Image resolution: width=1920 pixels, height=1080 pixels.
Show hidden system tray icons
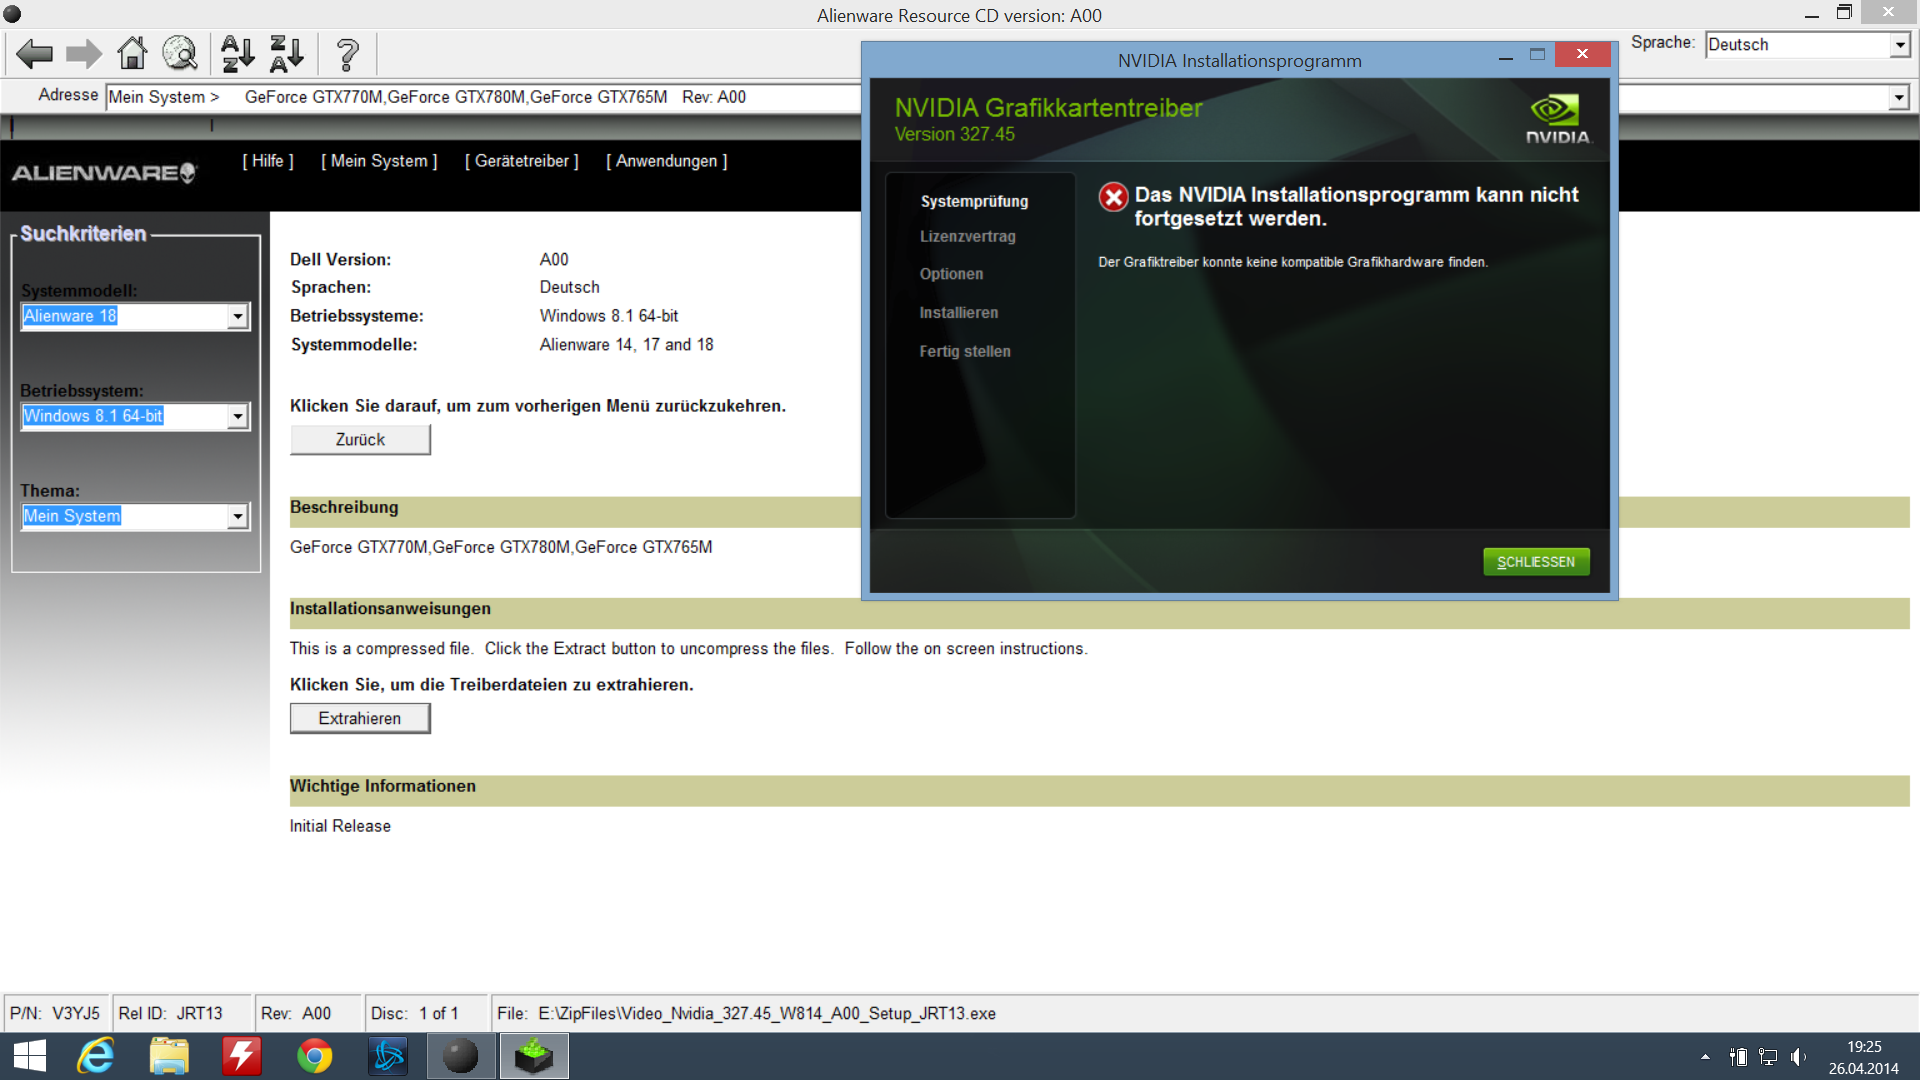1705,1057
